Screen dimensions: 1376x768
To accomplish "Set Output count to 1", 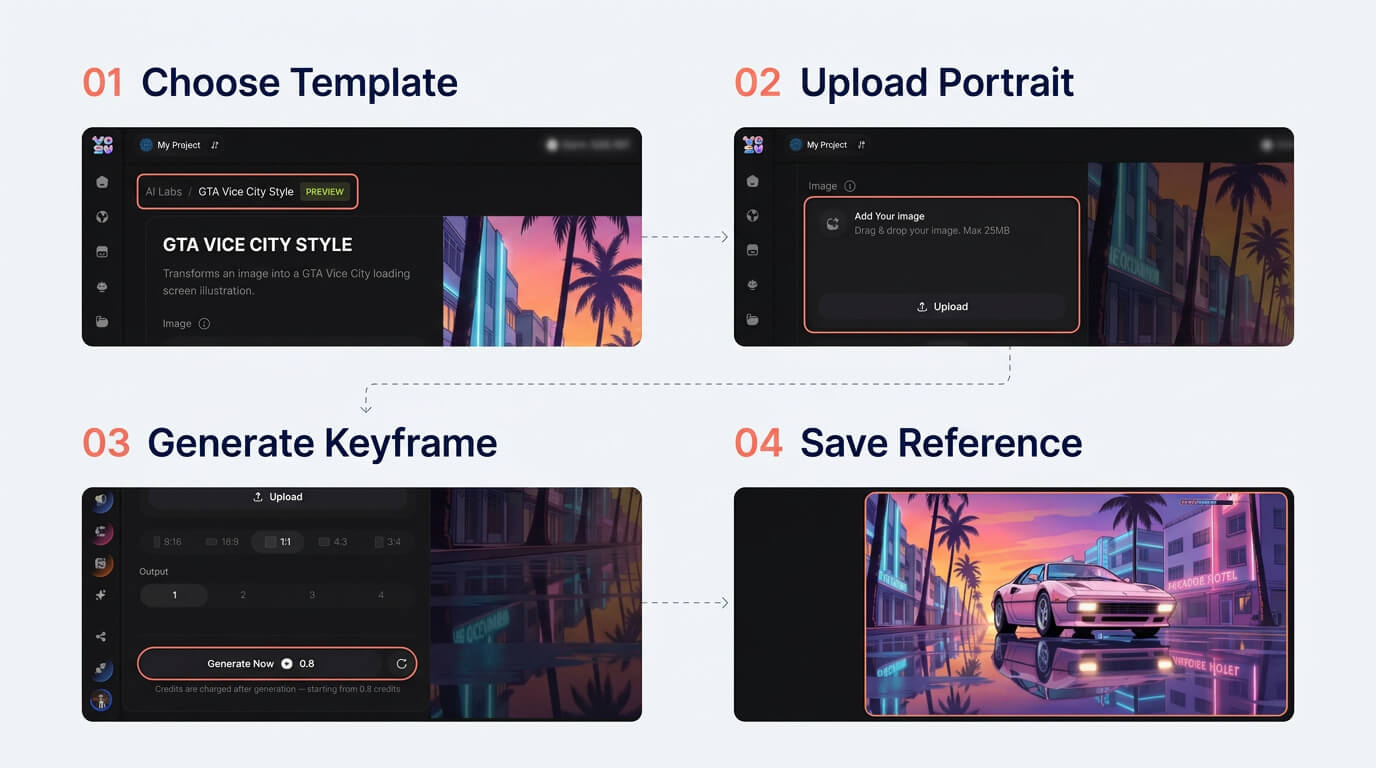I will tap(174, 595).
